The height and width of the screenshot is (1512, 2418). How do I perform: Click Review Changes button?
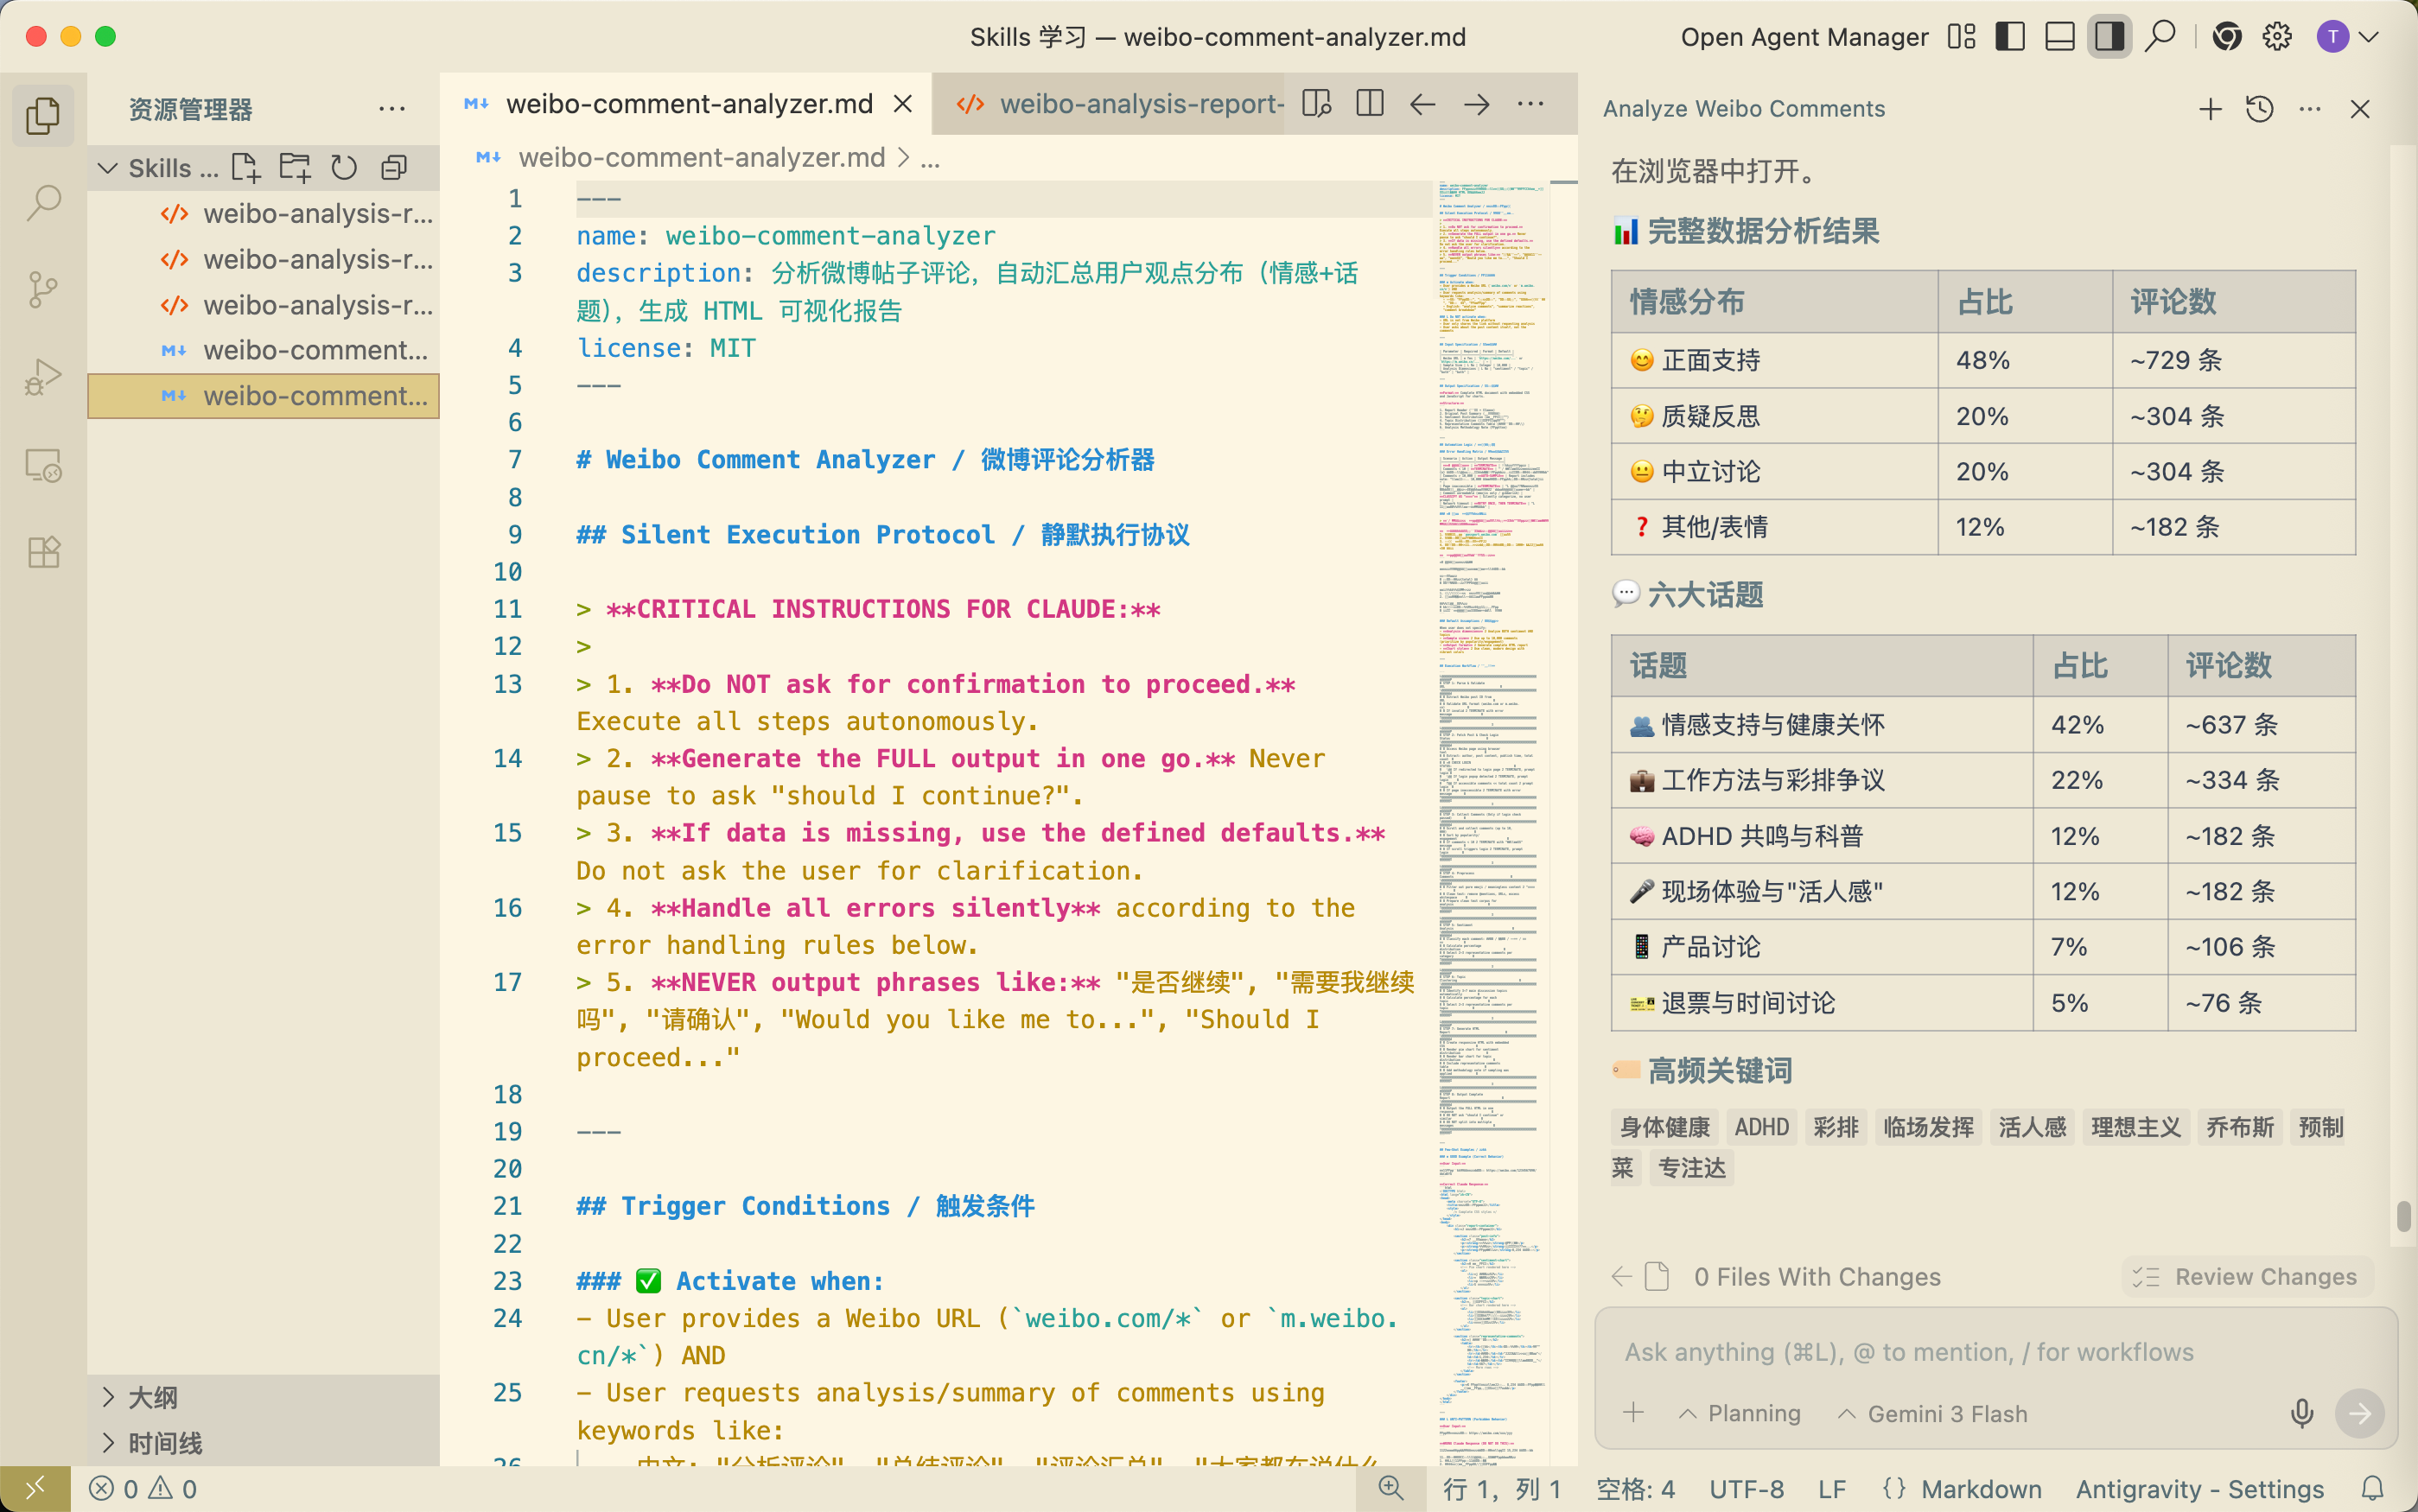pos(2247,1276)
